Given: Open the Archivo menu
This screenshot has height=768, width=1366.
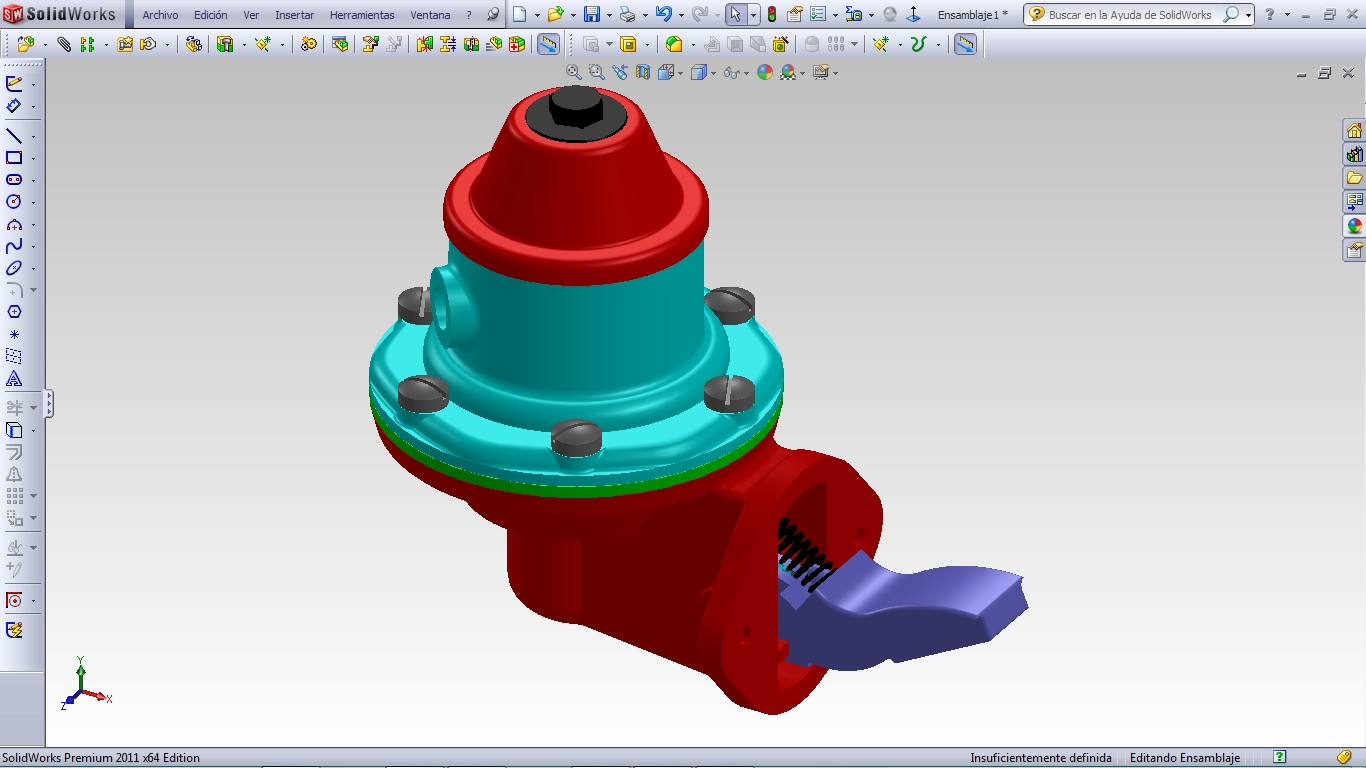Looking at the screenshot, I should (x=160, y=15).
